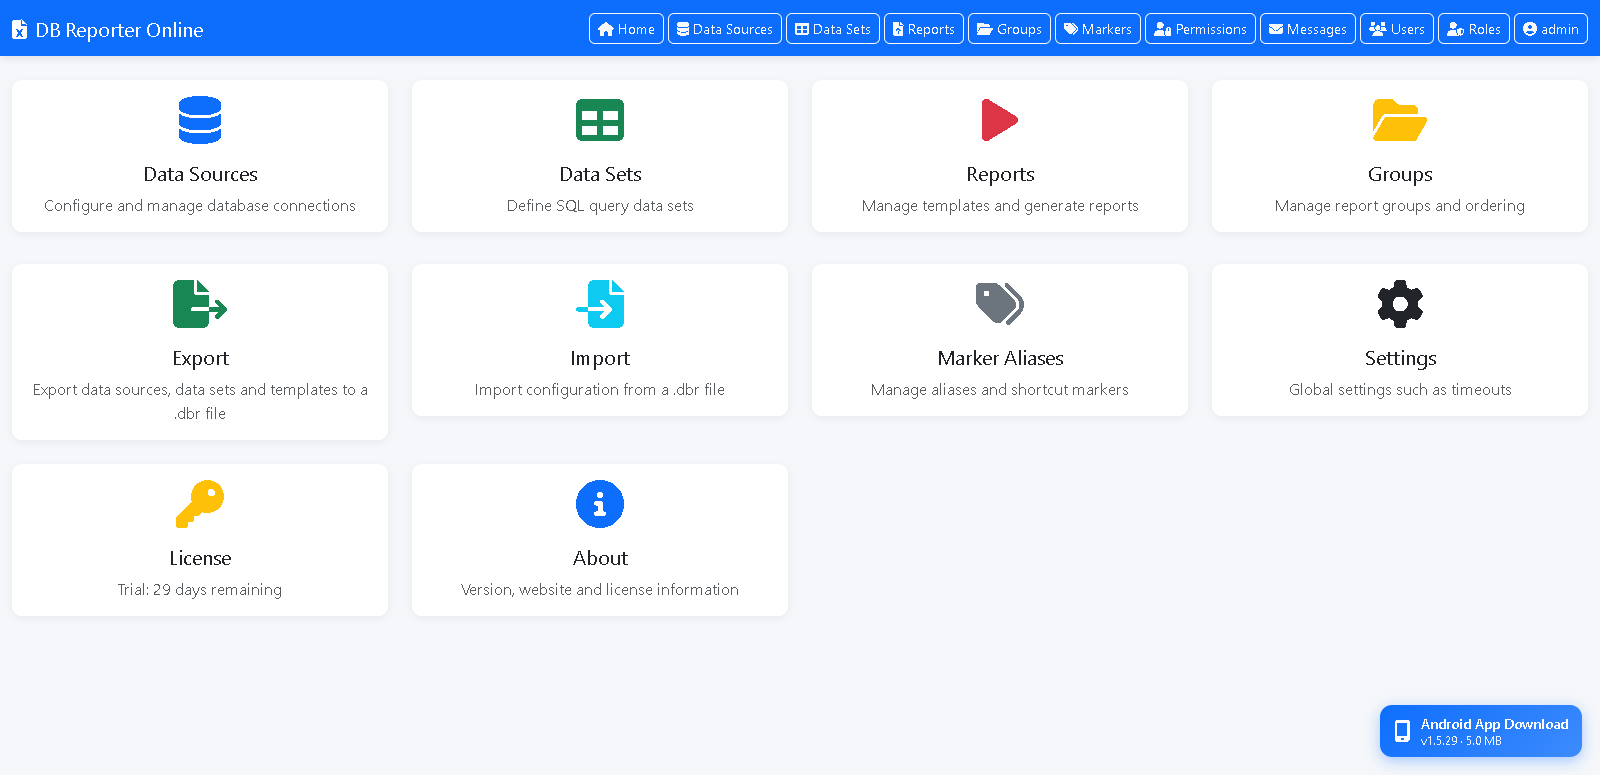This screenshot has width=1600, height=775.
Task: Click 'Define SQL query data sets' text
Action: click(x=600, y=206)
